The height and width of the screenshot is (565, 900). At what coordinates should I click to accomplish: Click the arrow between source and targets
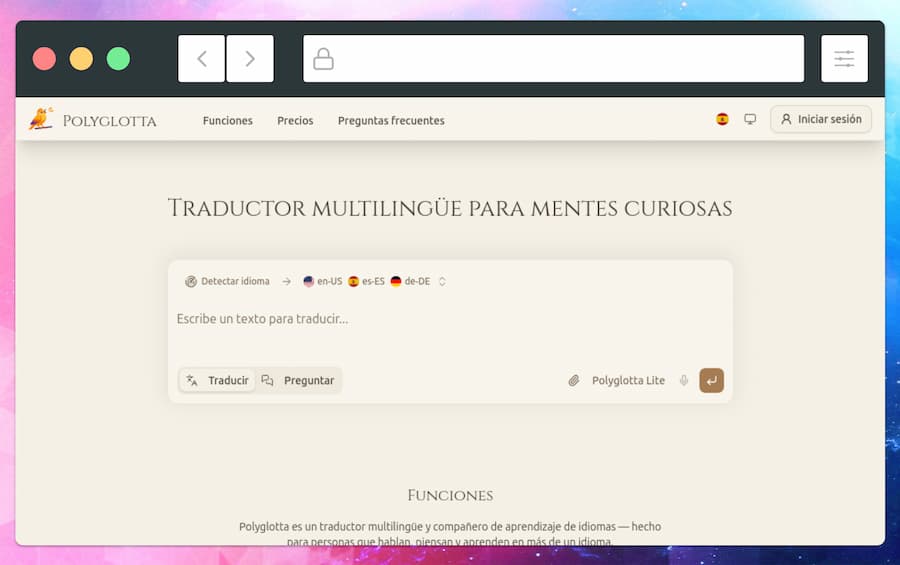[286, 281]
